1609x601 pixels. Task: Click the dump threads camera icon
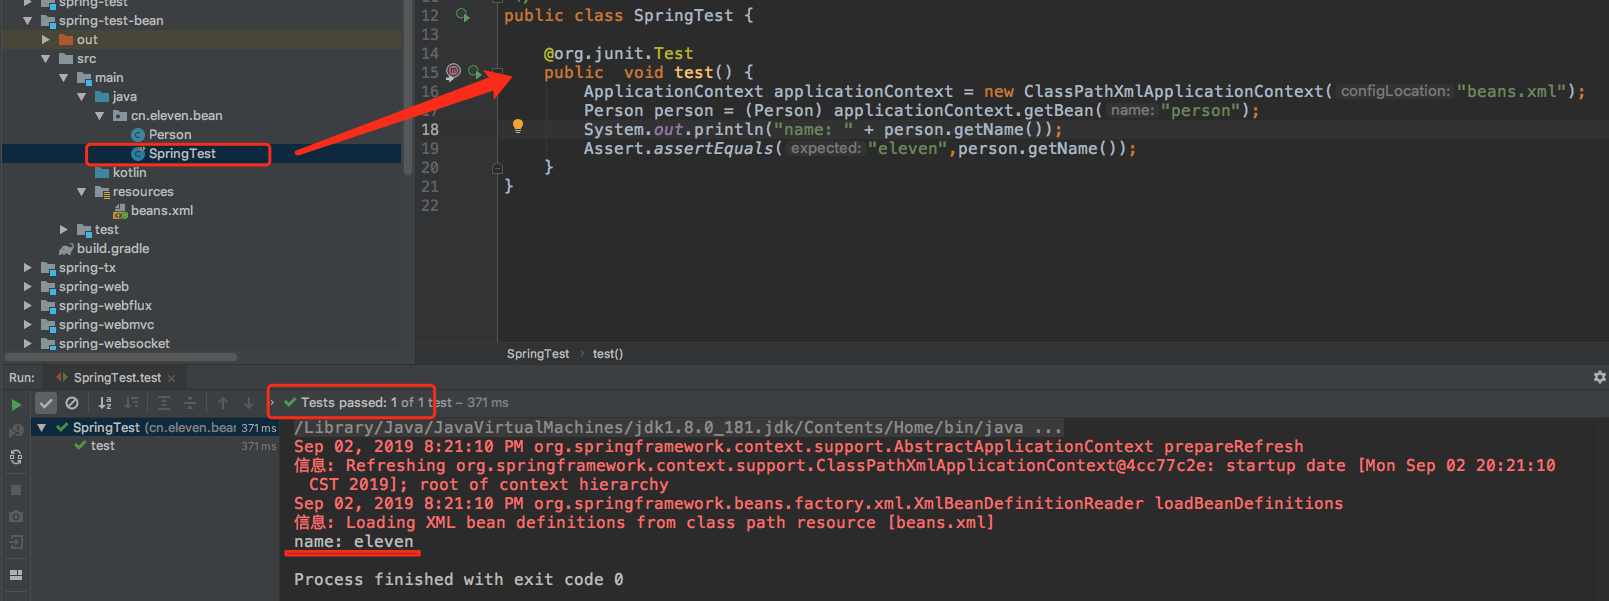[x=16, y=516]
